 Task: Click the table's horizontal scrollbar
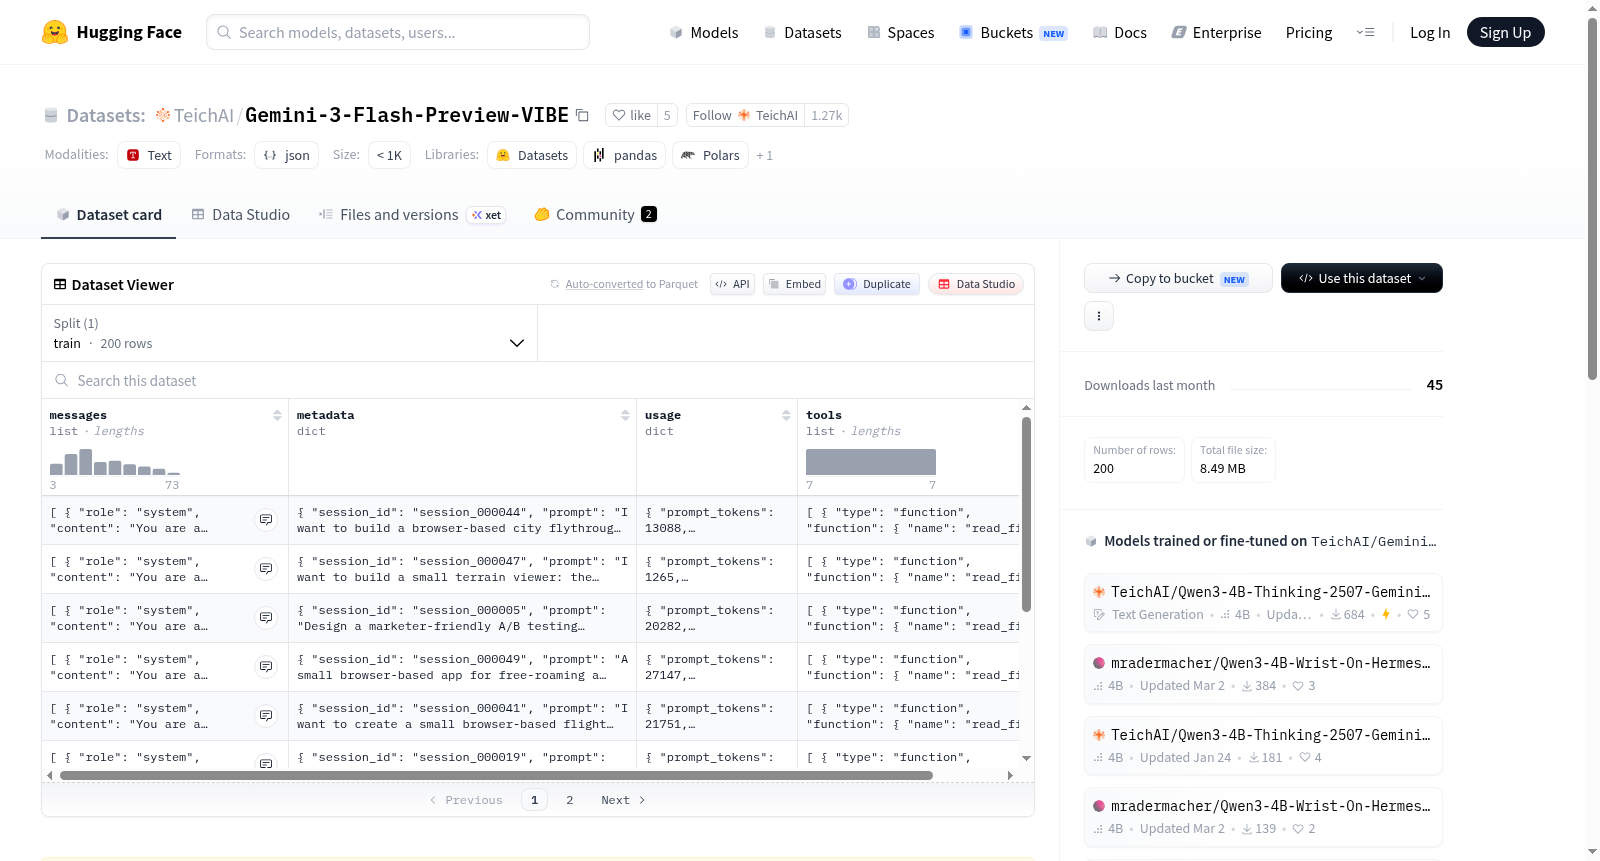coord(496,775)
